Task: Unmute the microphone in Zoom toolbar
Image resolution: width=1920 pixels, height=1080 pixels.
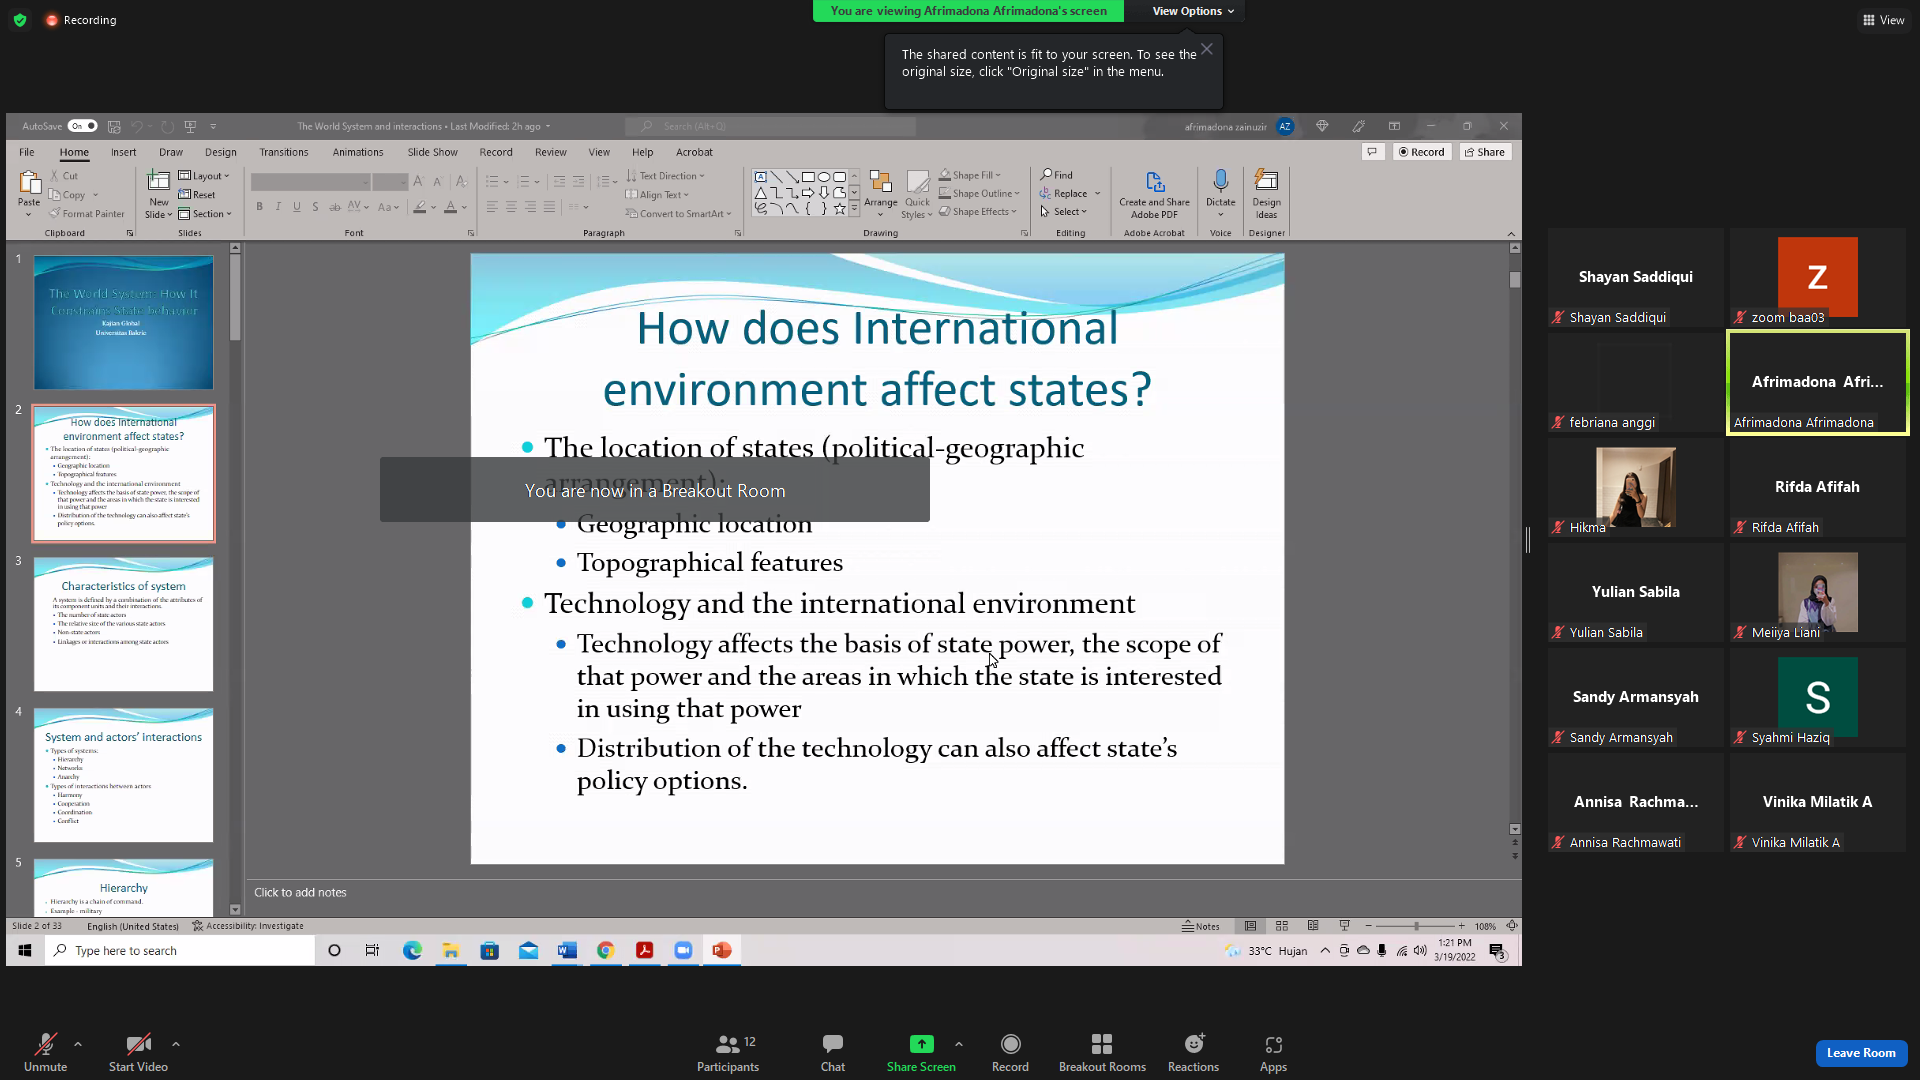Action: pyautogui.click(x=45, y=1052)
